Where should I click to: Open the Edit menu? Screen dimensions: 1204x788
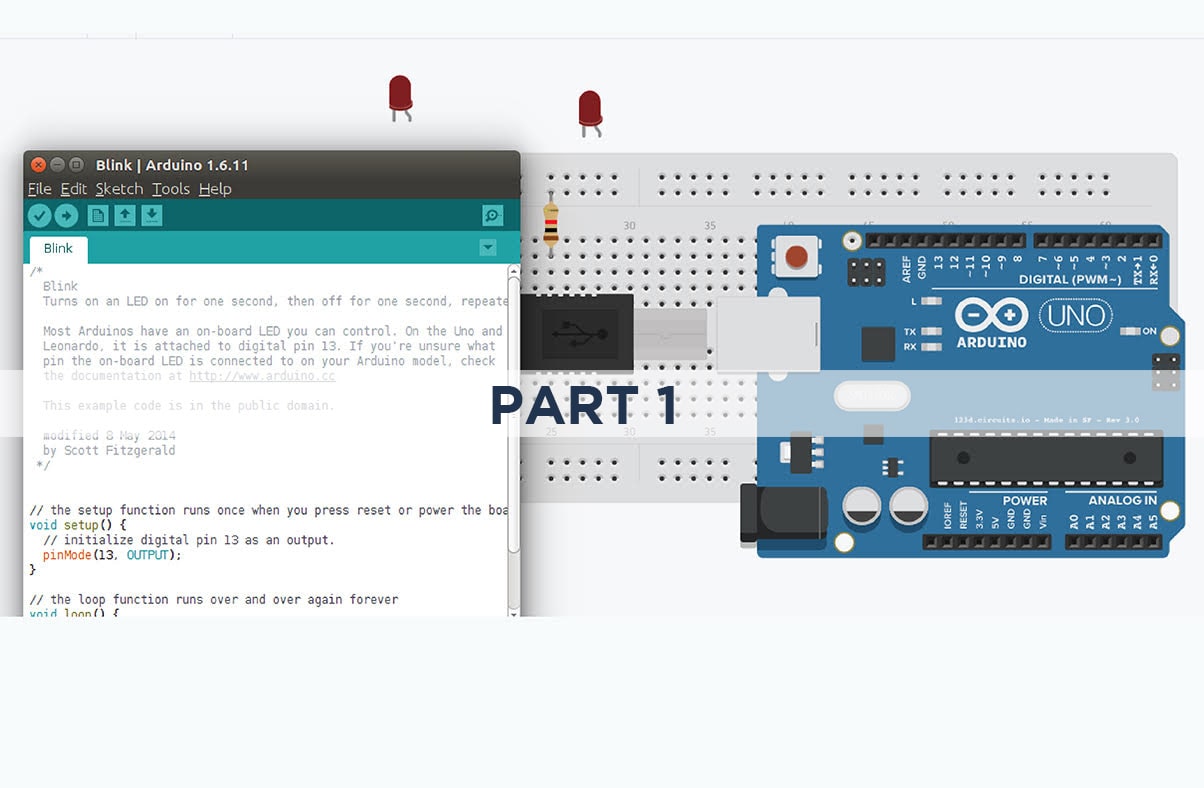tap(74, 189)
